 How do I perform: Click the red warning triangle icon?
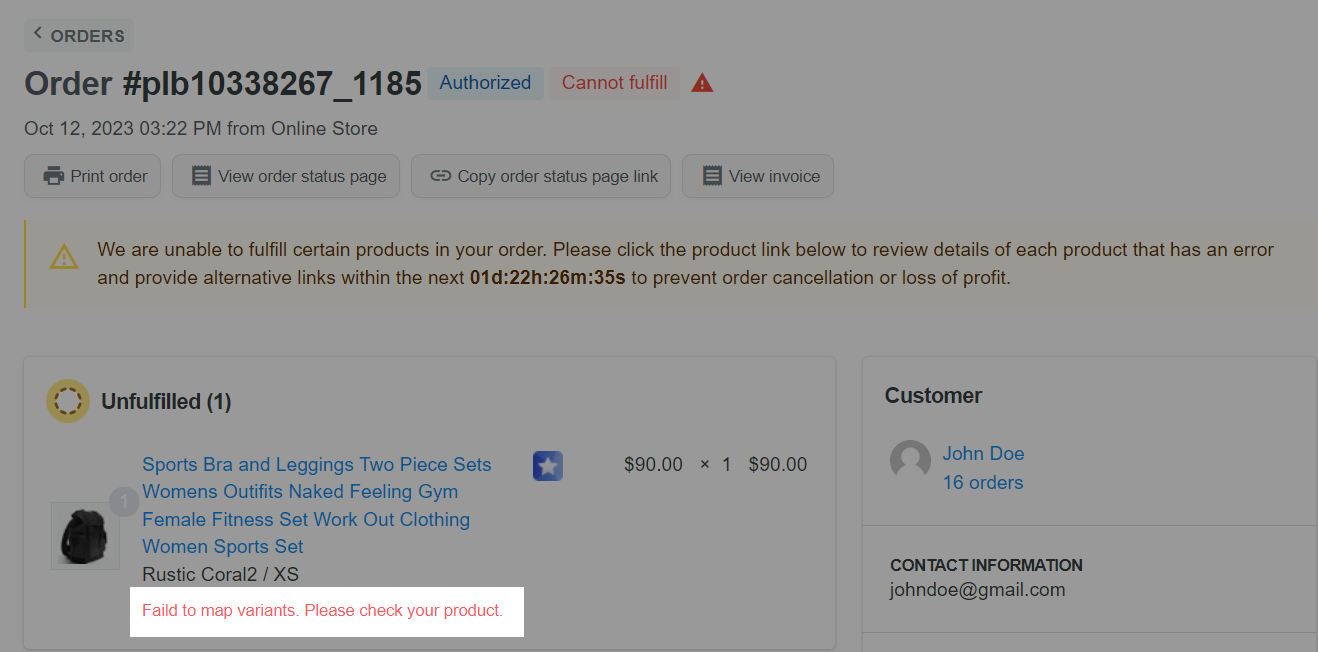click(x=702, y=83)
